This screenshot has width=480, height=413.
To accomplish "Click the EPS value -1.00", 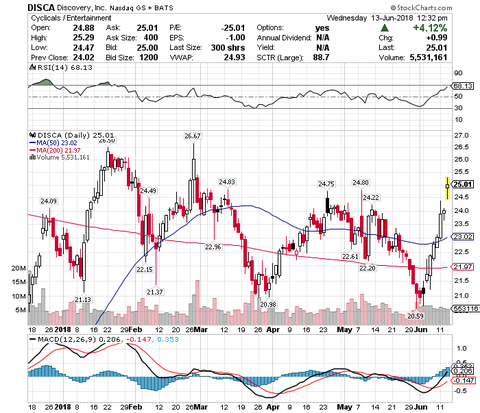I will point(235,38).
